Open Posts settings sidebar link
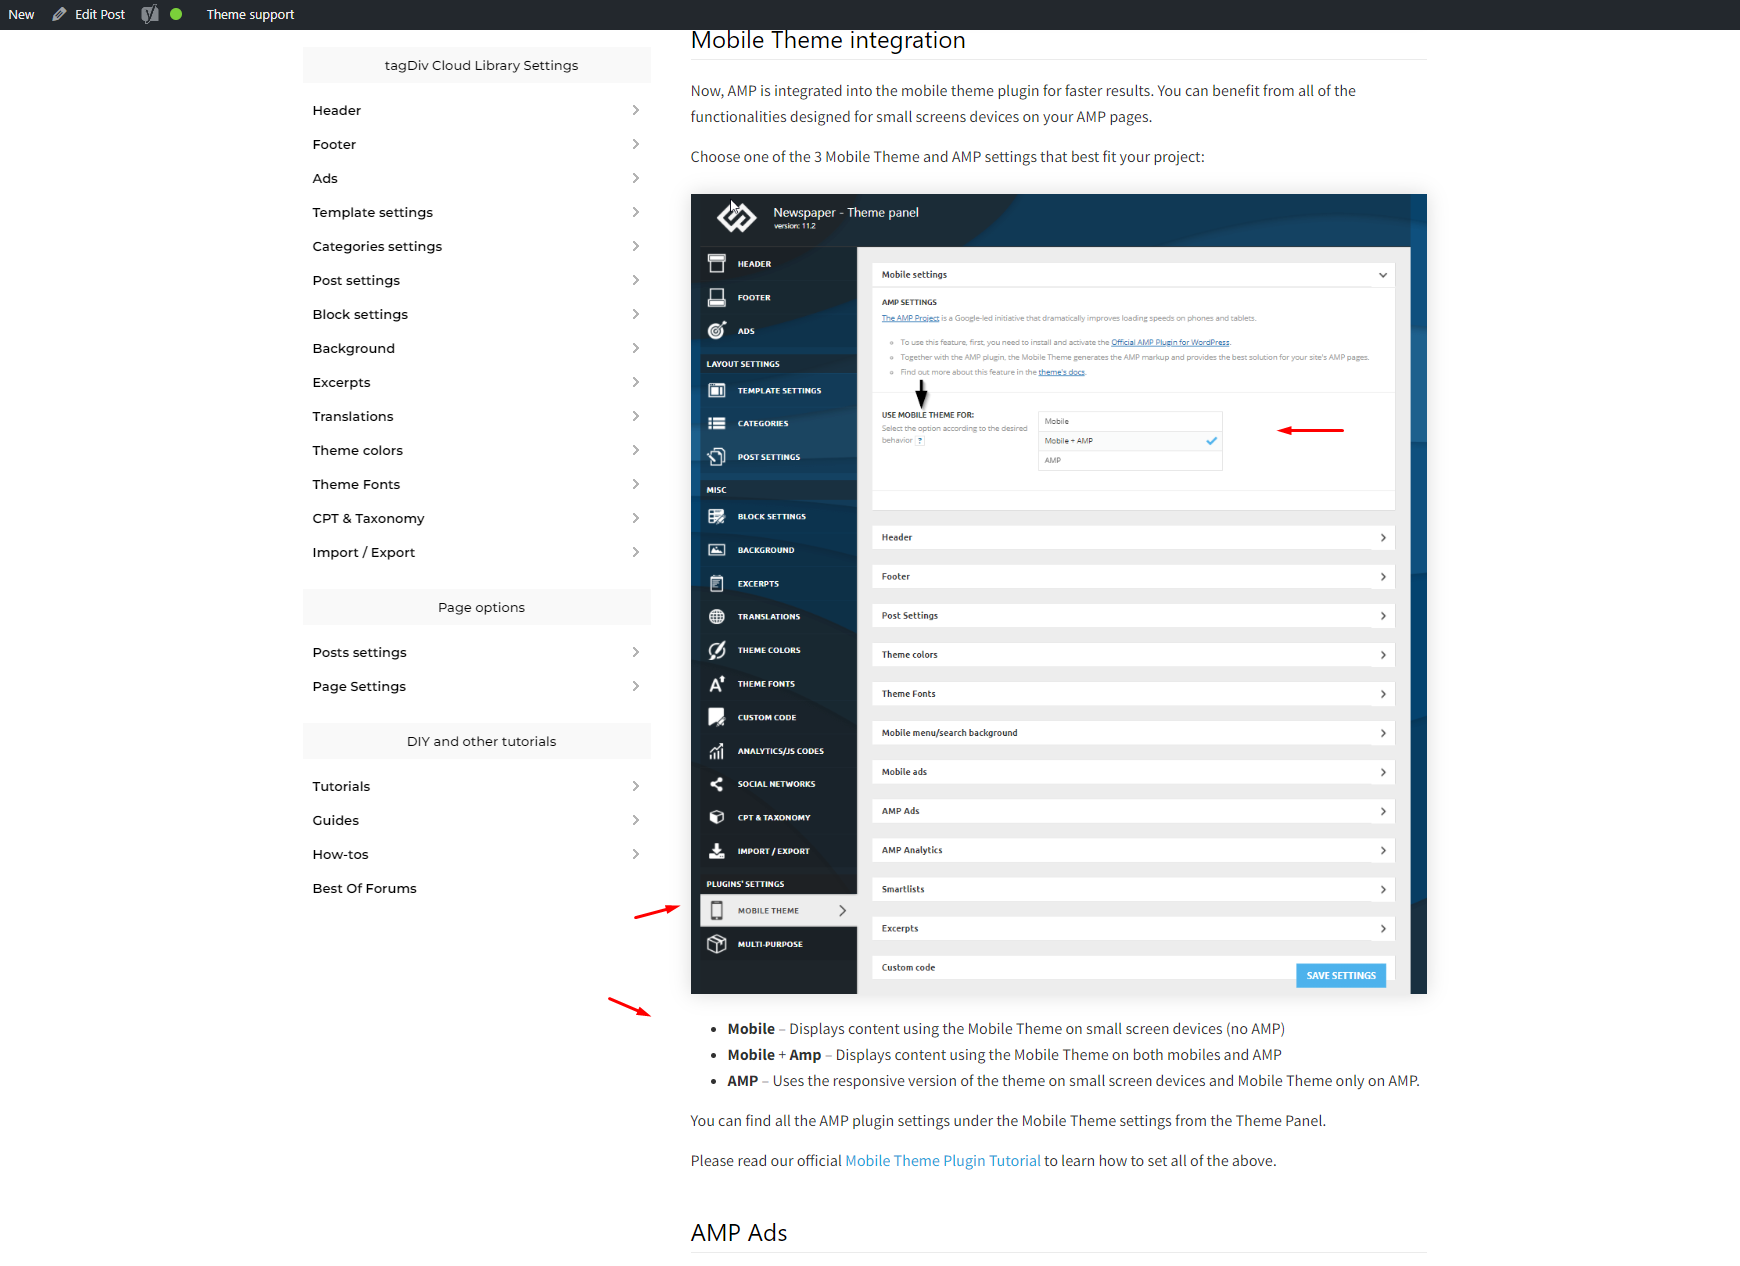 [359, 652]
